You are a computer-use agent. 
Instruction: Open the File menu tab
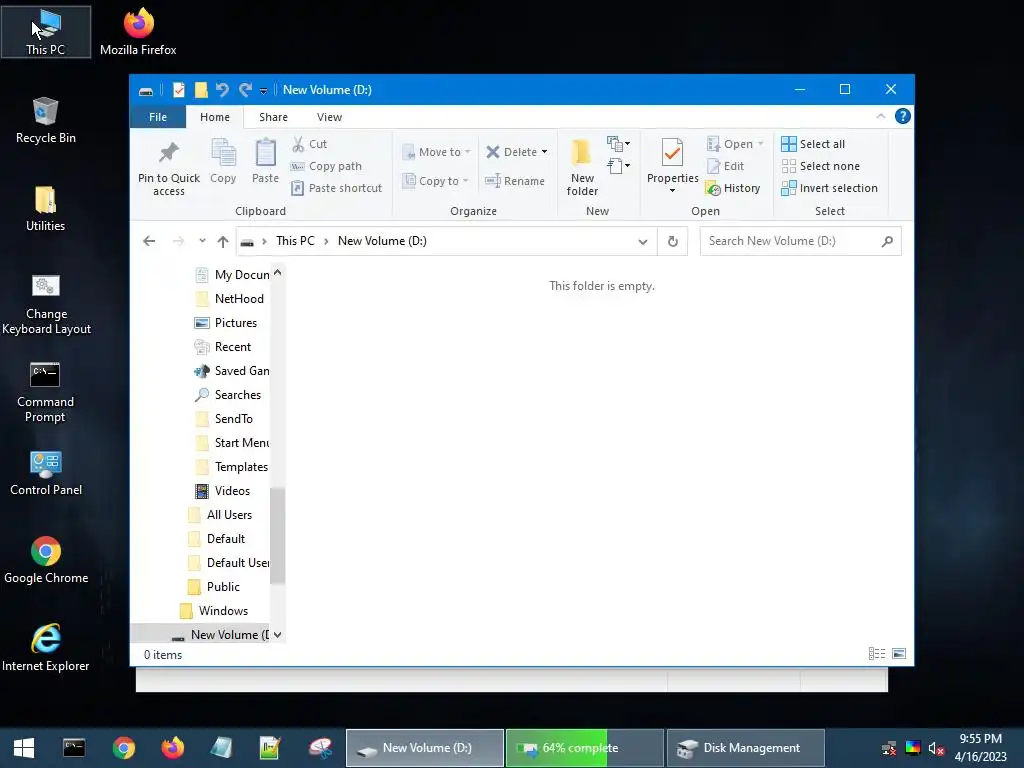coord(157,117)
